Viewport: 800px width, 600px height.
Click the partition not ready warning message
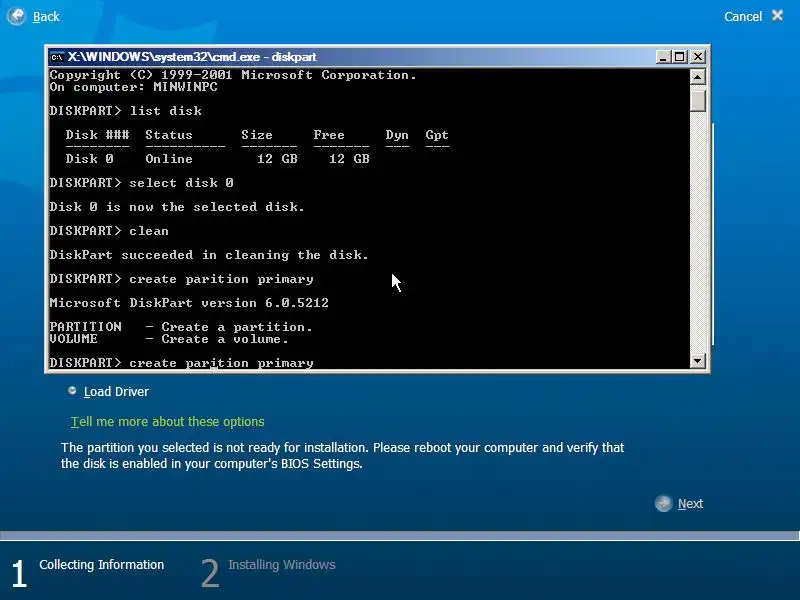[342, 456]
